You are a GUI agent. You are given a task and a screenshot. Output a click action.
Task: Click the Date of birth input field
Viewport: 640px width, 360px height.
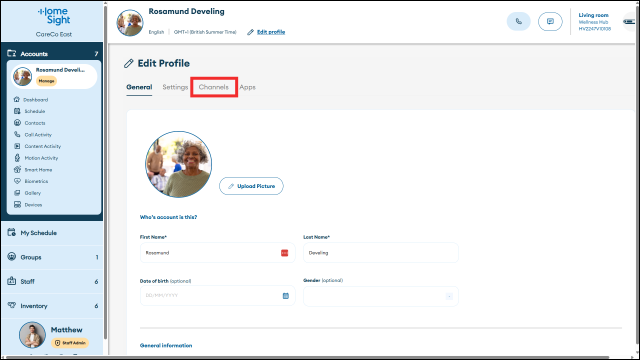(x=218, y=296)
